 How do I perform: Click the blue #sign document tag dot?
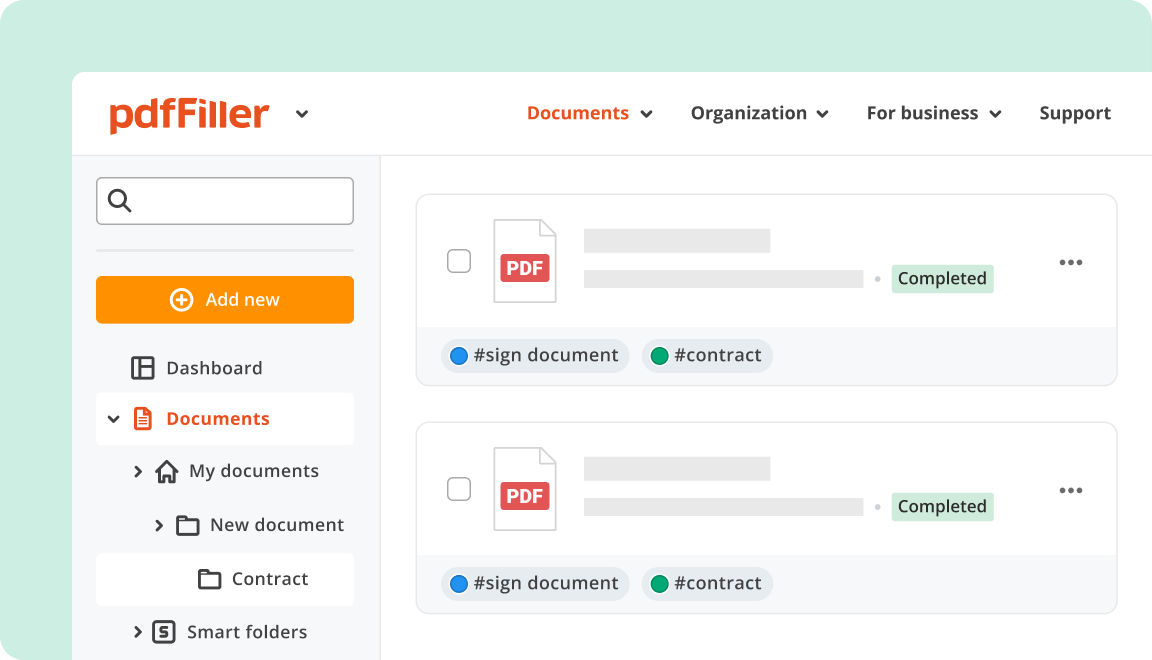458,355
